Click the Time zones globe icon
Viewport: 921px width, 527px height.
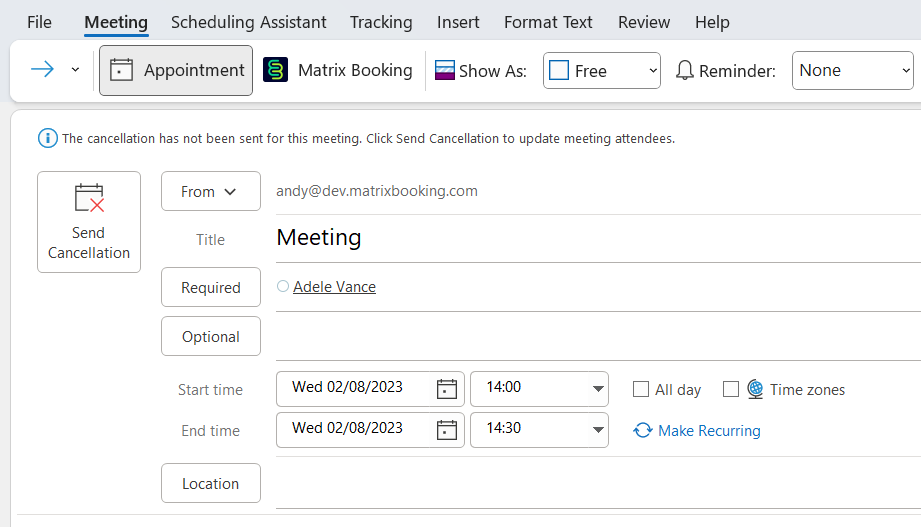(x=755, y=389)
